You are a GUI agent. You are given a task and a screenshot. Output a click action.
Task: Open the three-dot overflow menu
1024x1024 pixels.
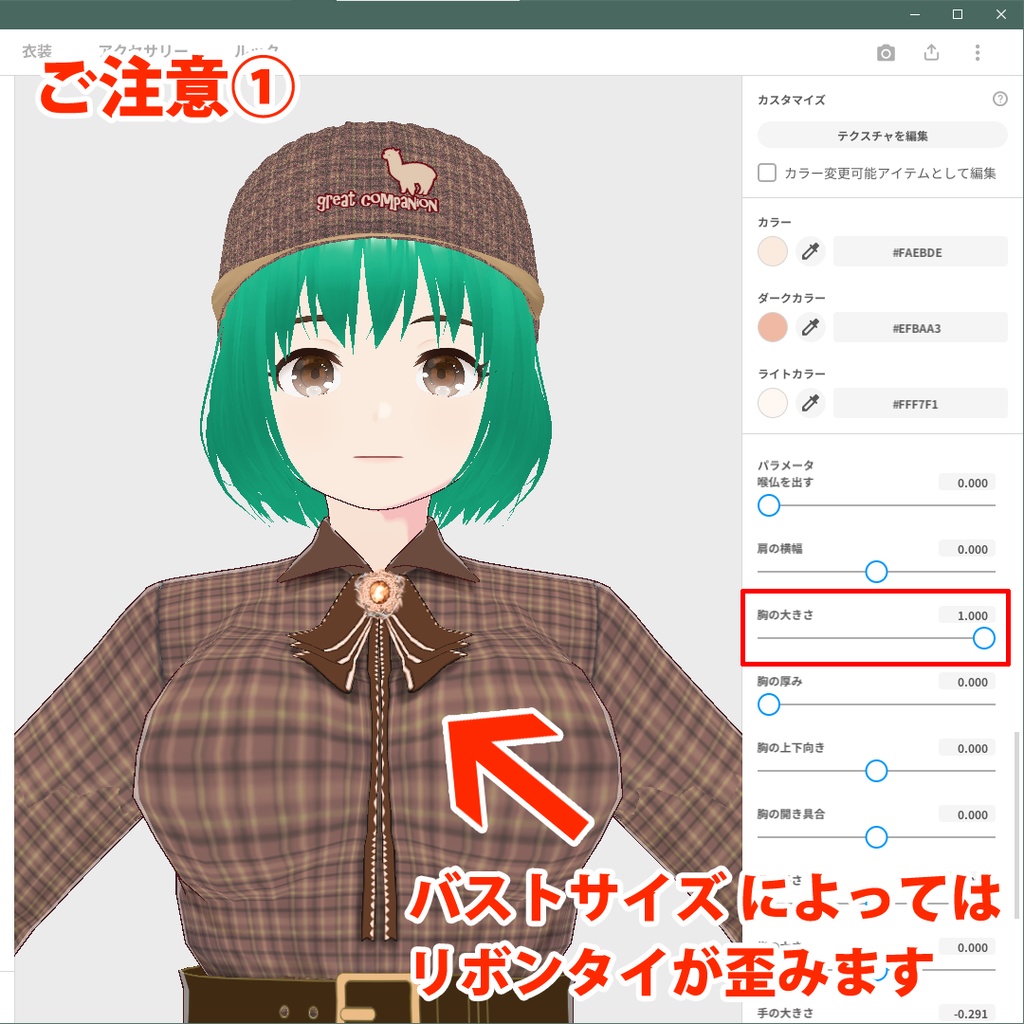point(975,53)
